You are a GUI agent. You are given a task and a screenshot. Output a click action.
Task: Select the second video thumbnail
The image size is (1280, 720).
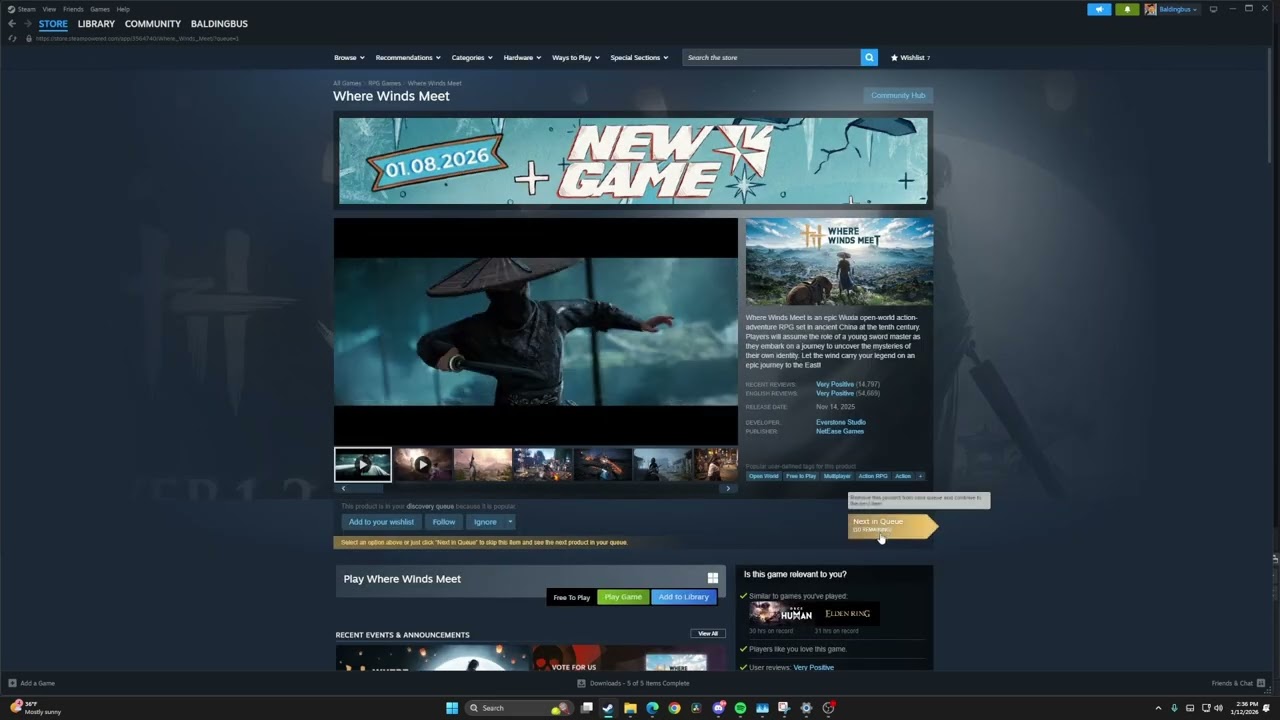point(423,464)
